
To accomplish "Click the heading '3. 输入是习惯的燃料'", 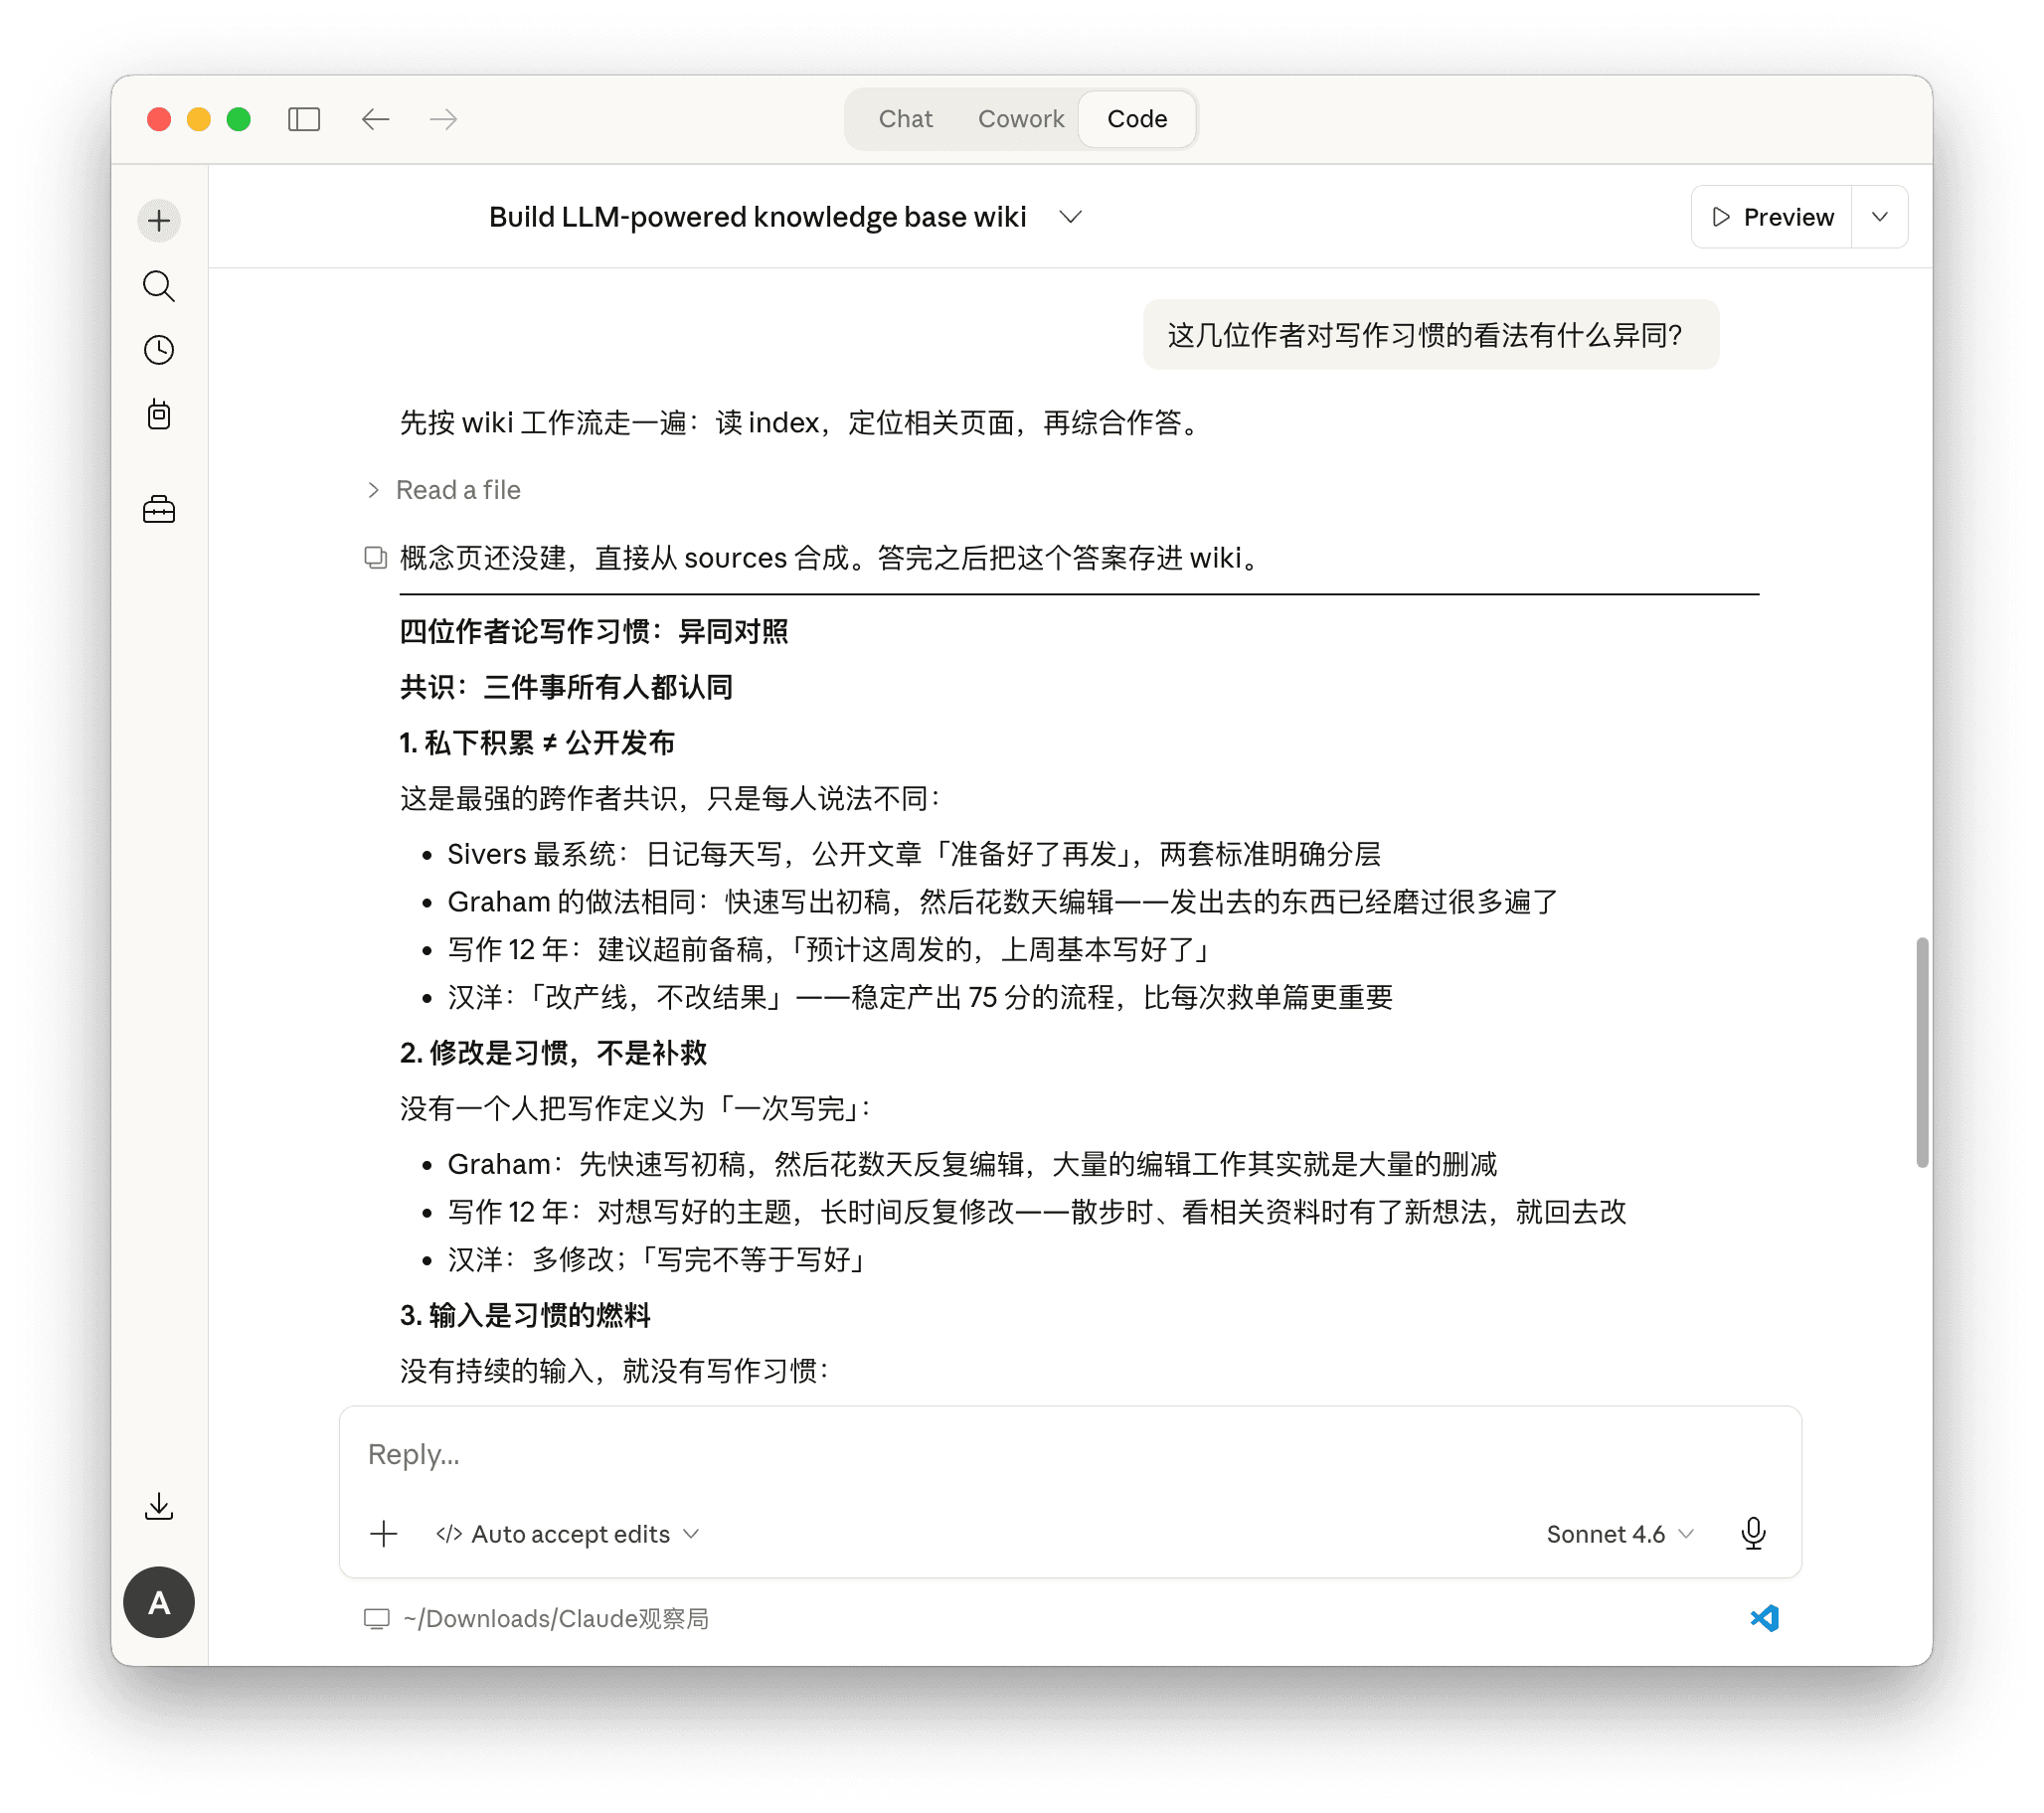I will pyautogui.click(x=525, y=1315).
